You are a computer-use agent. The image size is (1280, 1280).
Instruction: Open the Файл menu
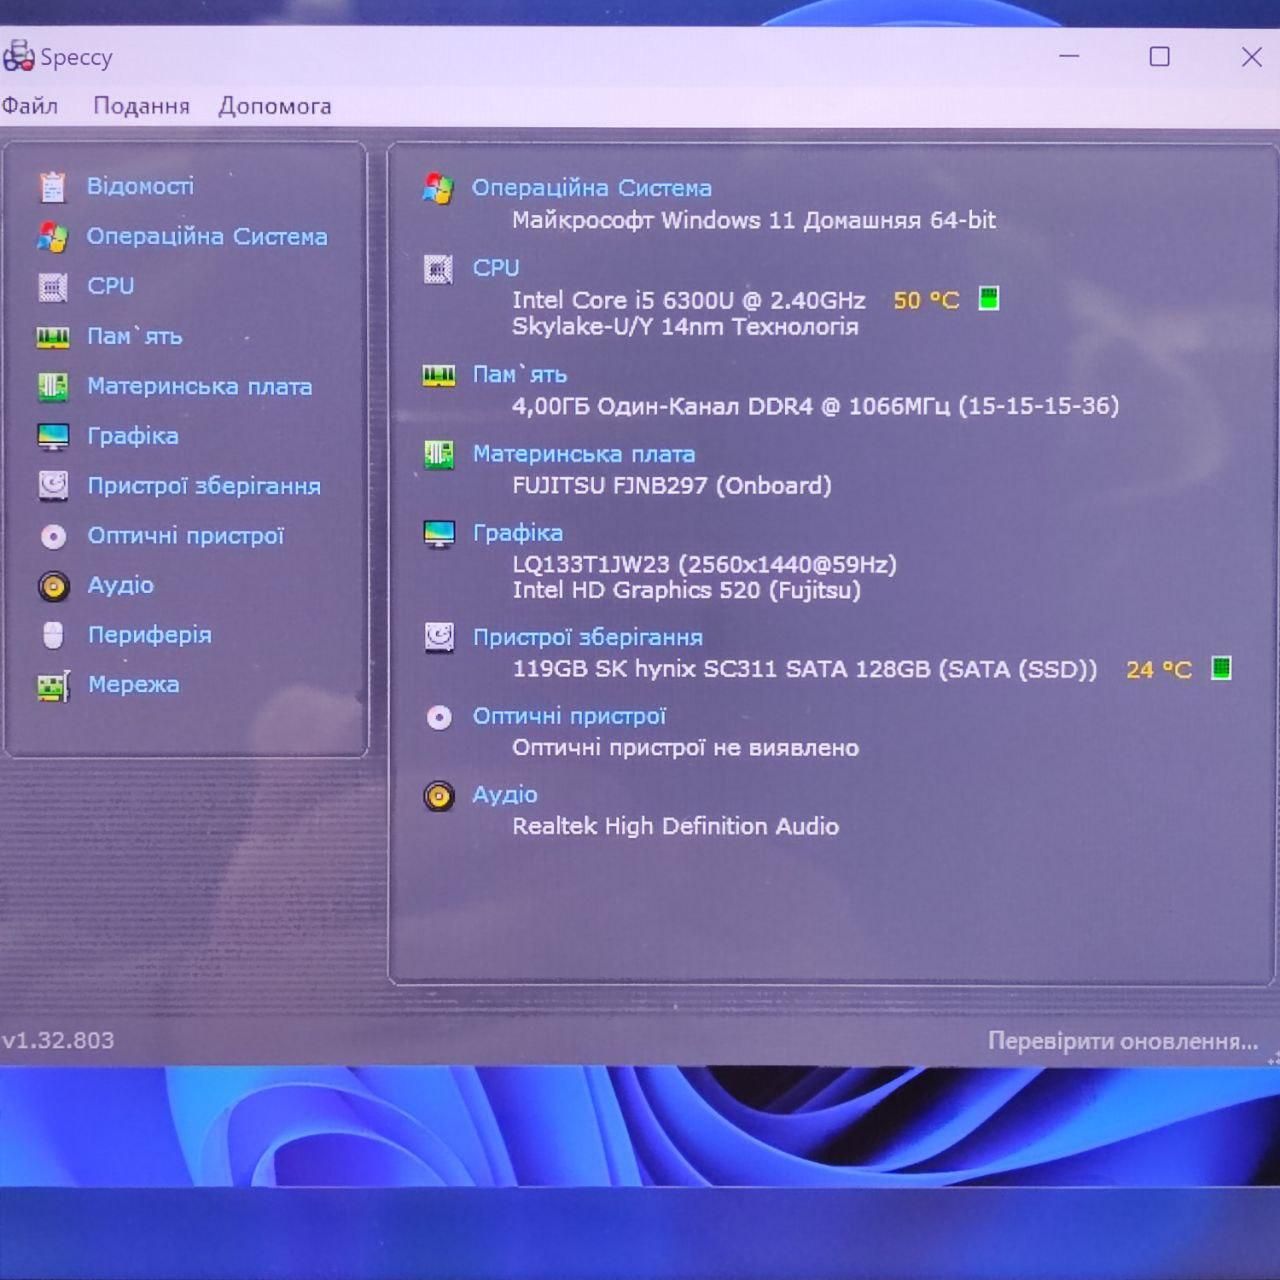pyautogui.click(x=29, y=105)
